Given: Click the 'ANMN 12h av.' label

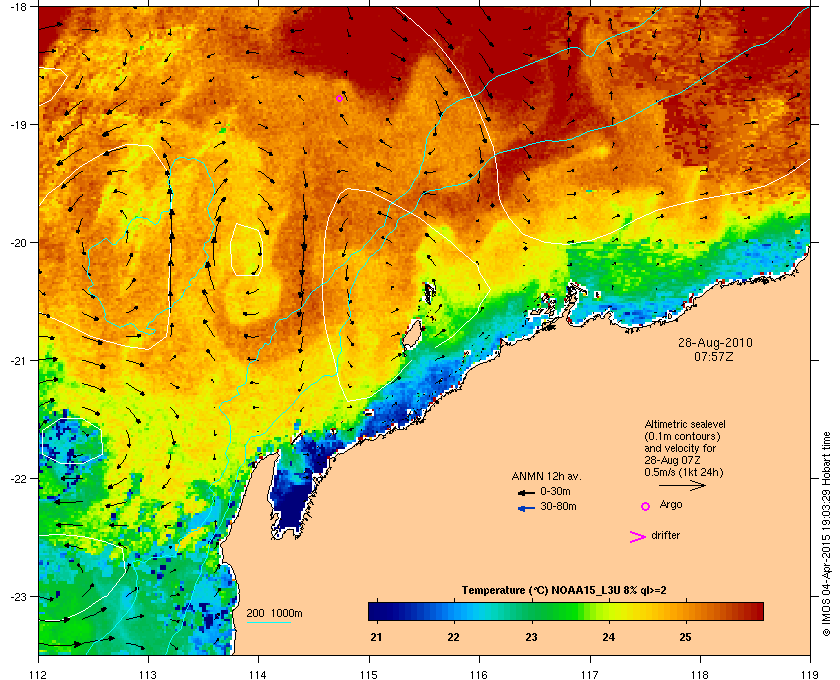Looking at the screenshot, I should point(546,476).
